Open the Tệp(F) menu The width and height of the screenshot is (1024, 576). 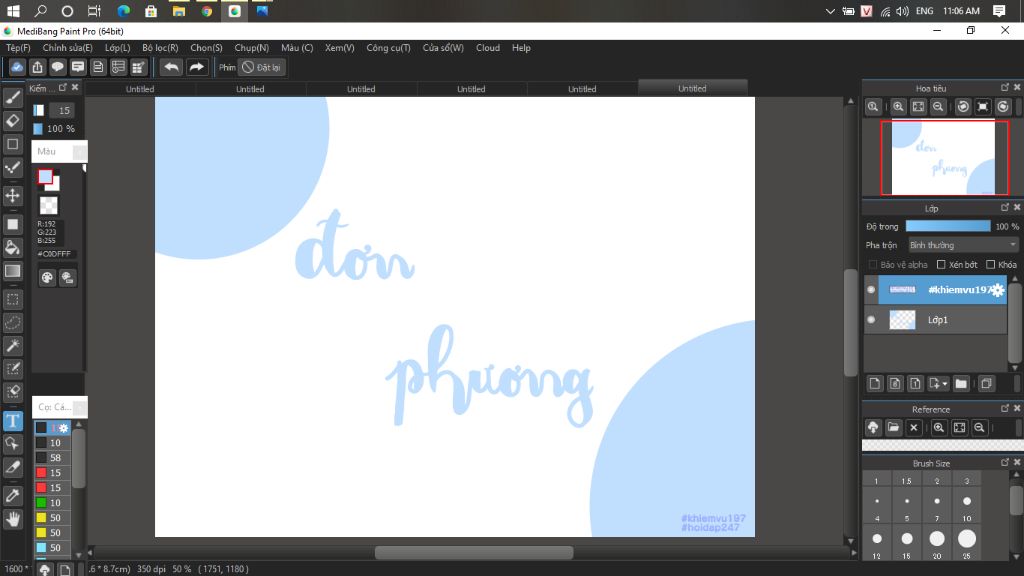[x=18, y=48]
